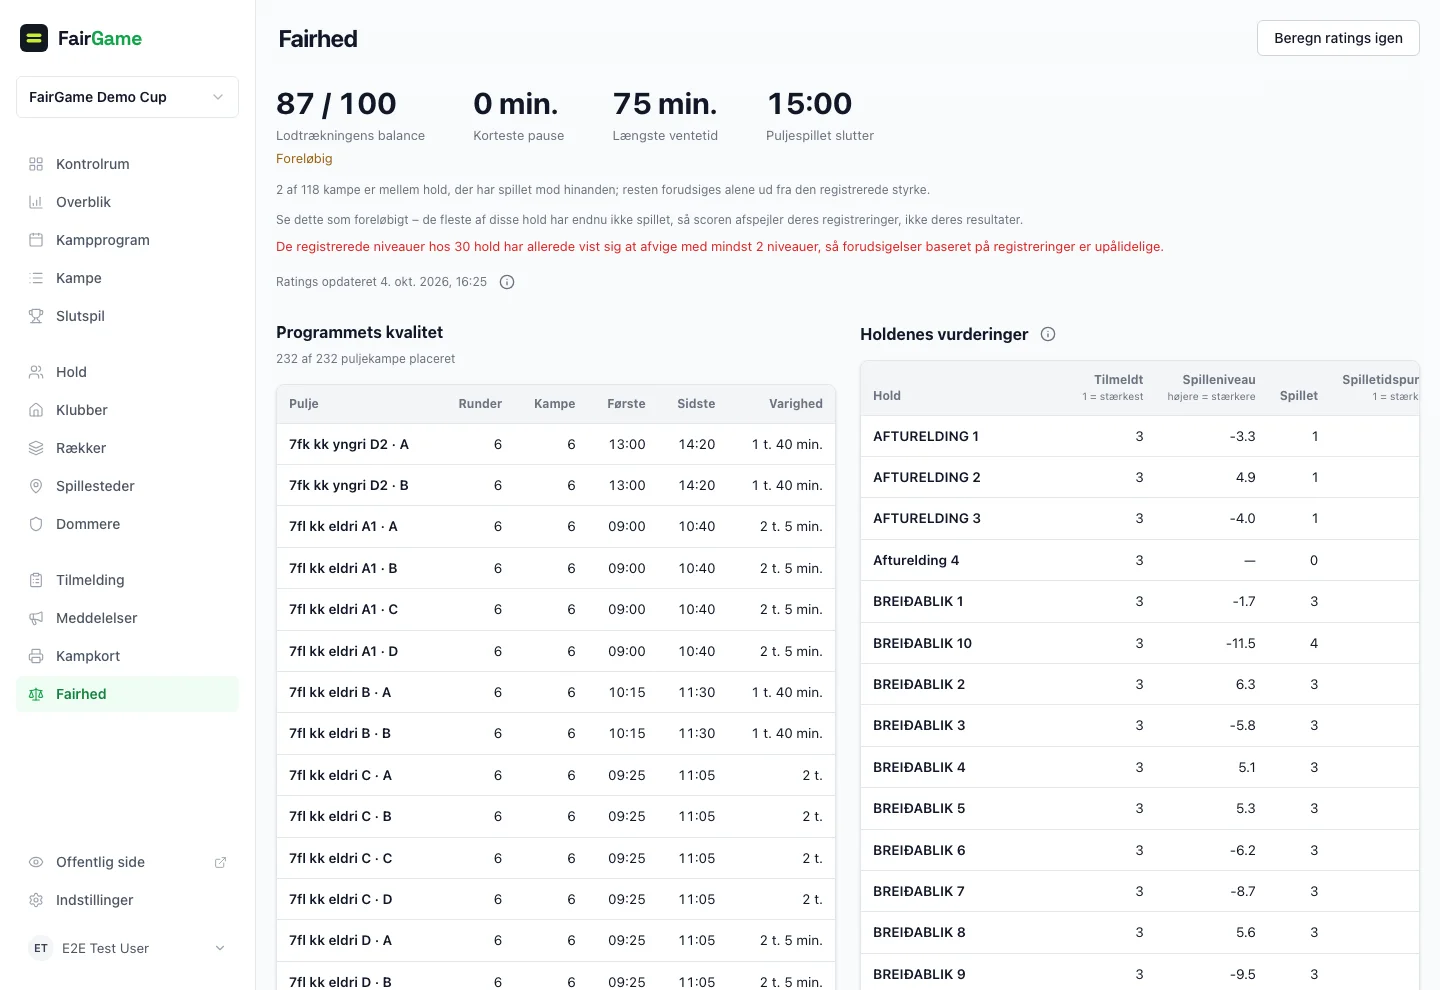Open the external link icon for Offentlig side

tap(220, 862)
